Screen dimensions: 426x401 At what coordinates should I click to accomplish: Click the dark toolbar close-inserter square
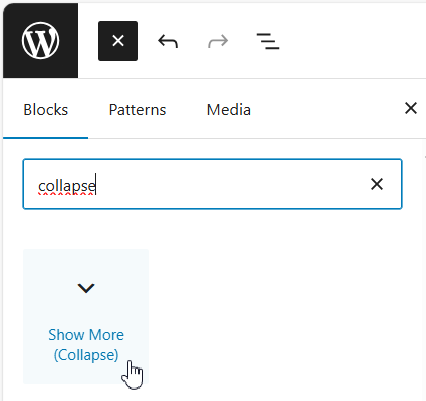pos(118,41)
